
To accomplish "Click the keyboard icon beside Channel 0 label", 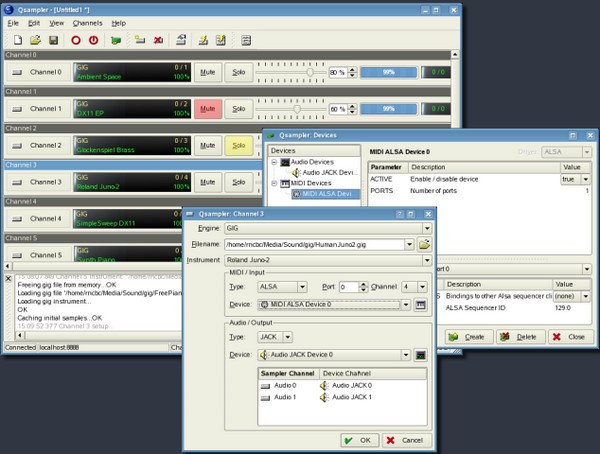I will pyautogui.click(x=17, y=72).
